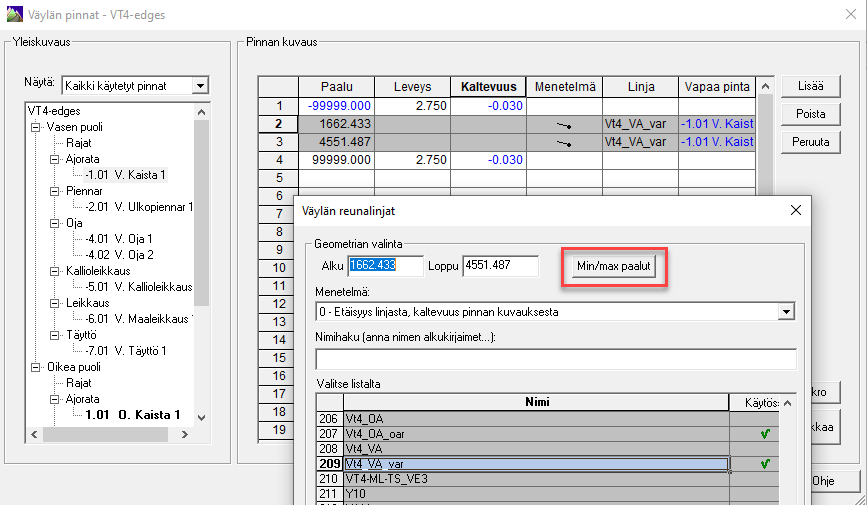Click the Paalu cell 4551.487 in row 3
Image resolution: width=867 pixels, height=505 pixels.
pyautogui.click(x=336, y=142)
